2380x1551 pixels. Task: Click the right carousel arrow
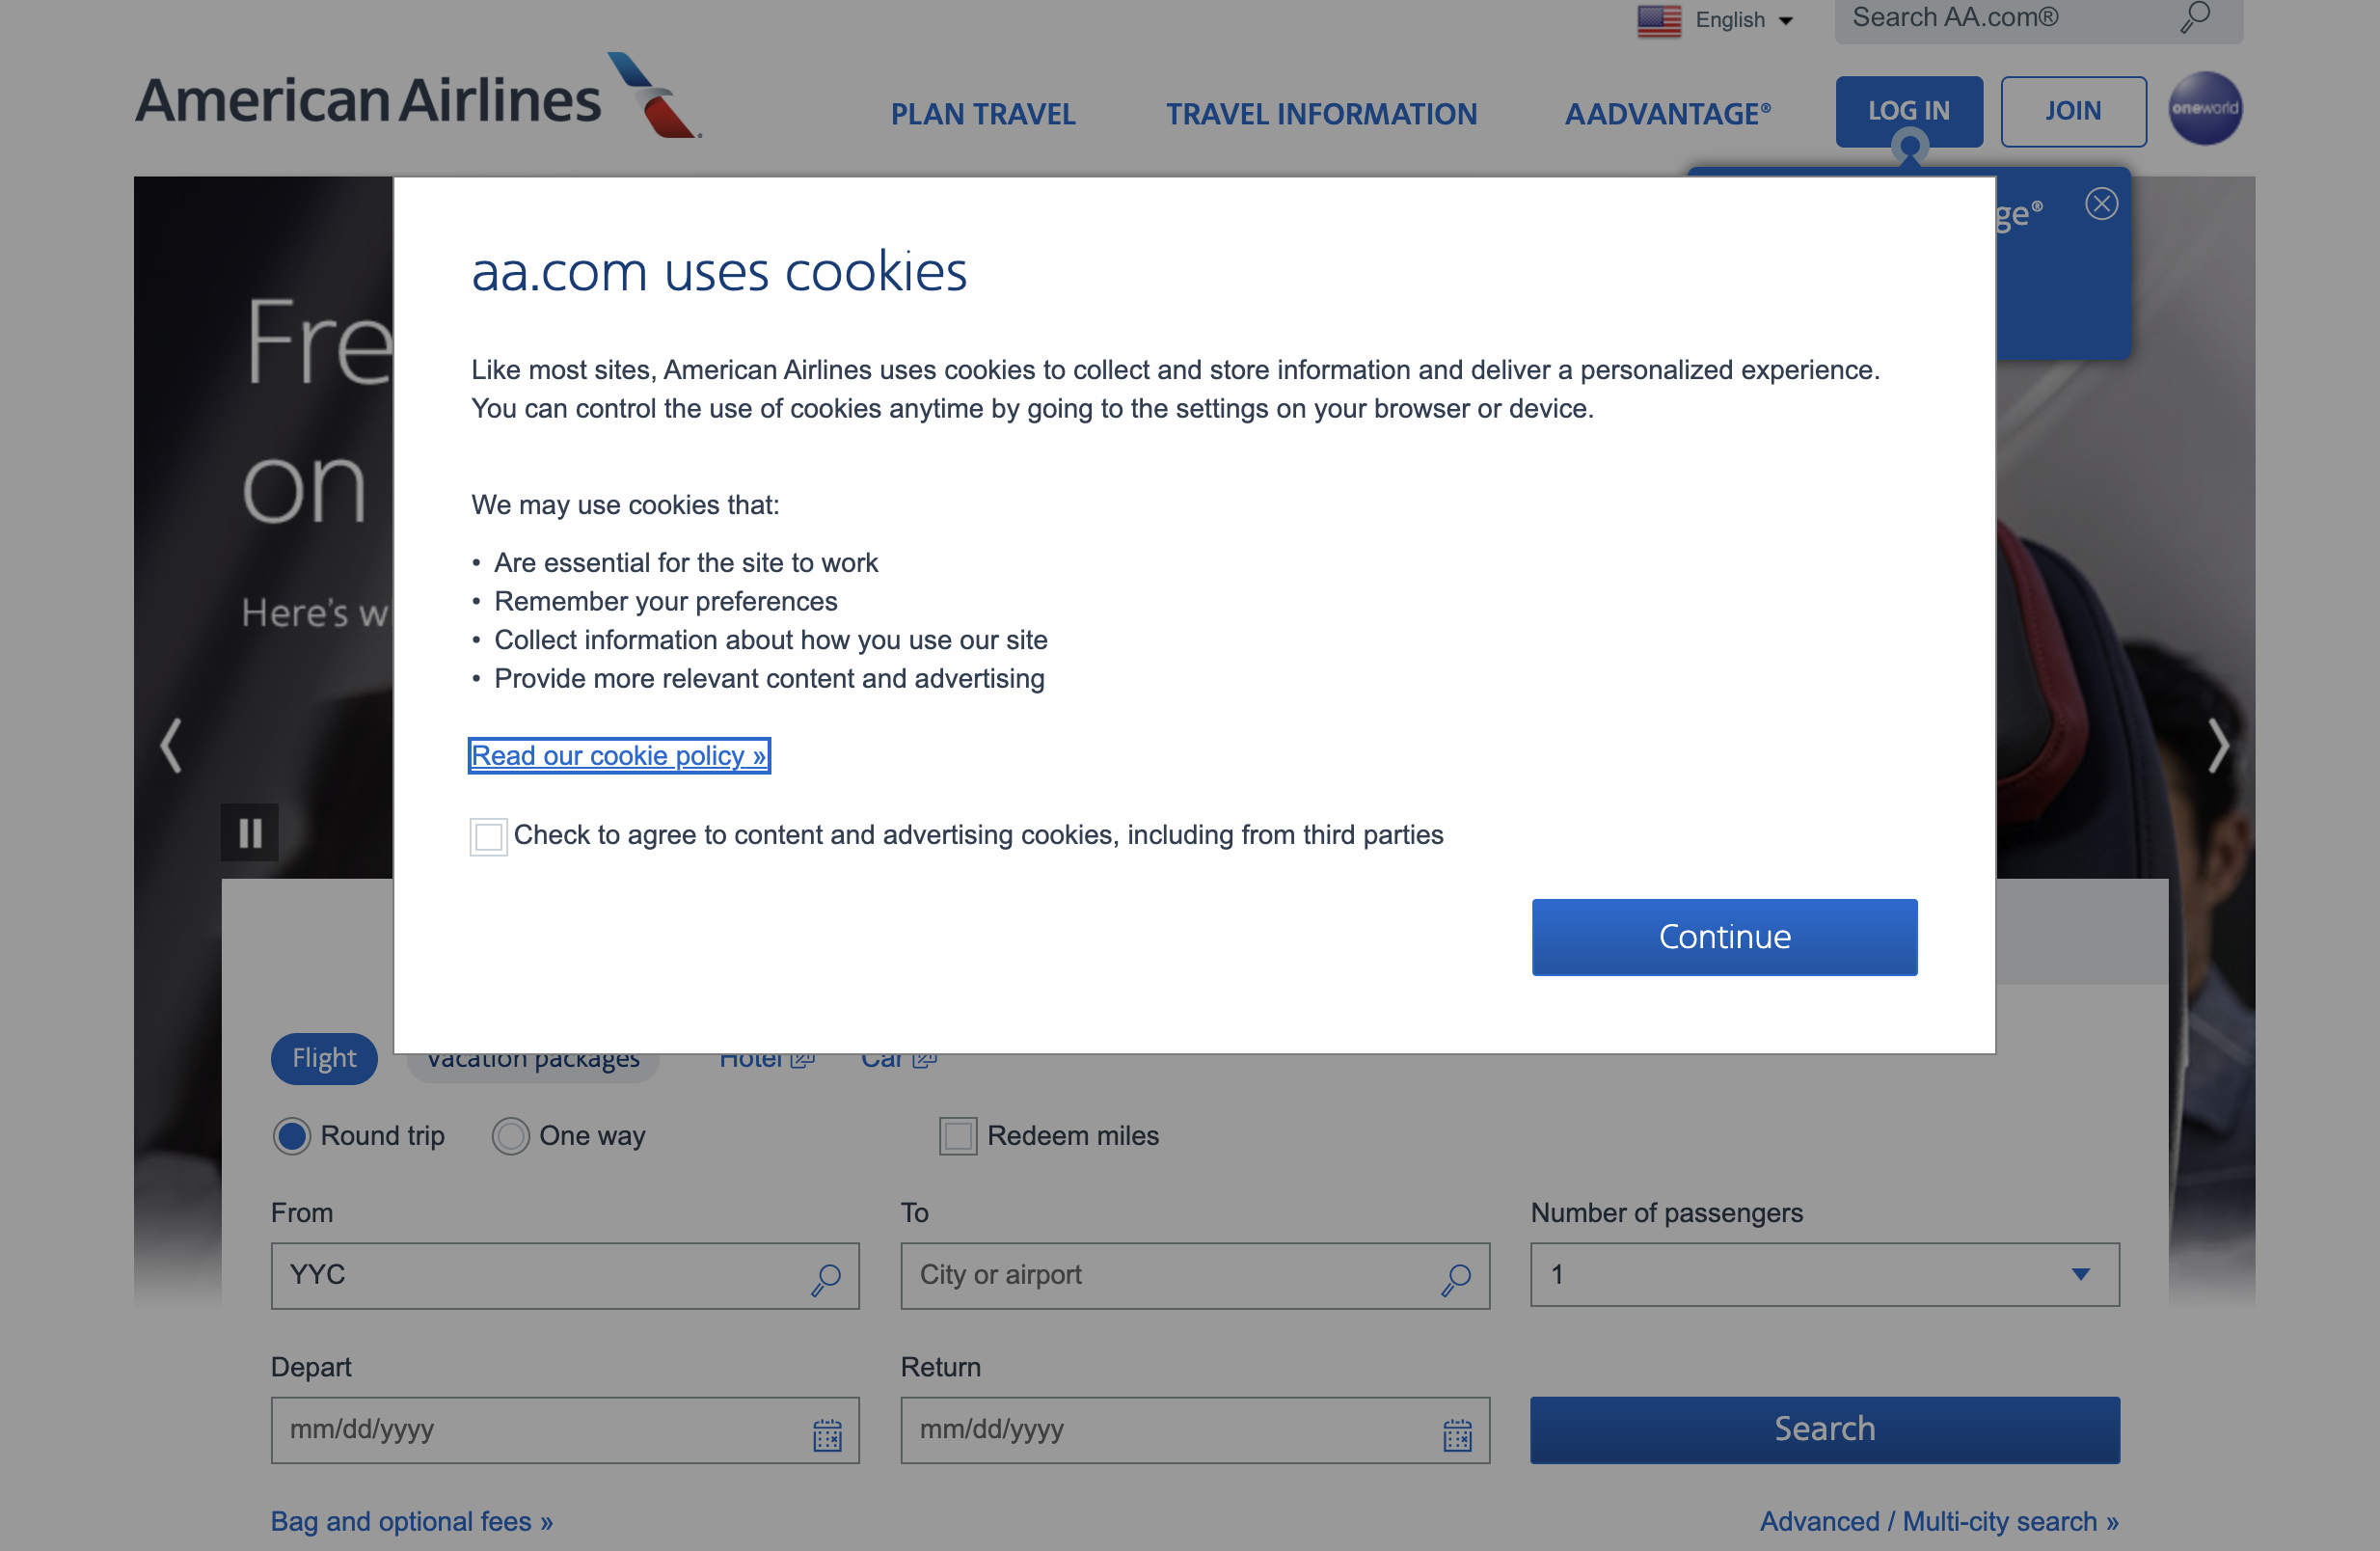pyautogui.click(x=2220, y=744)
